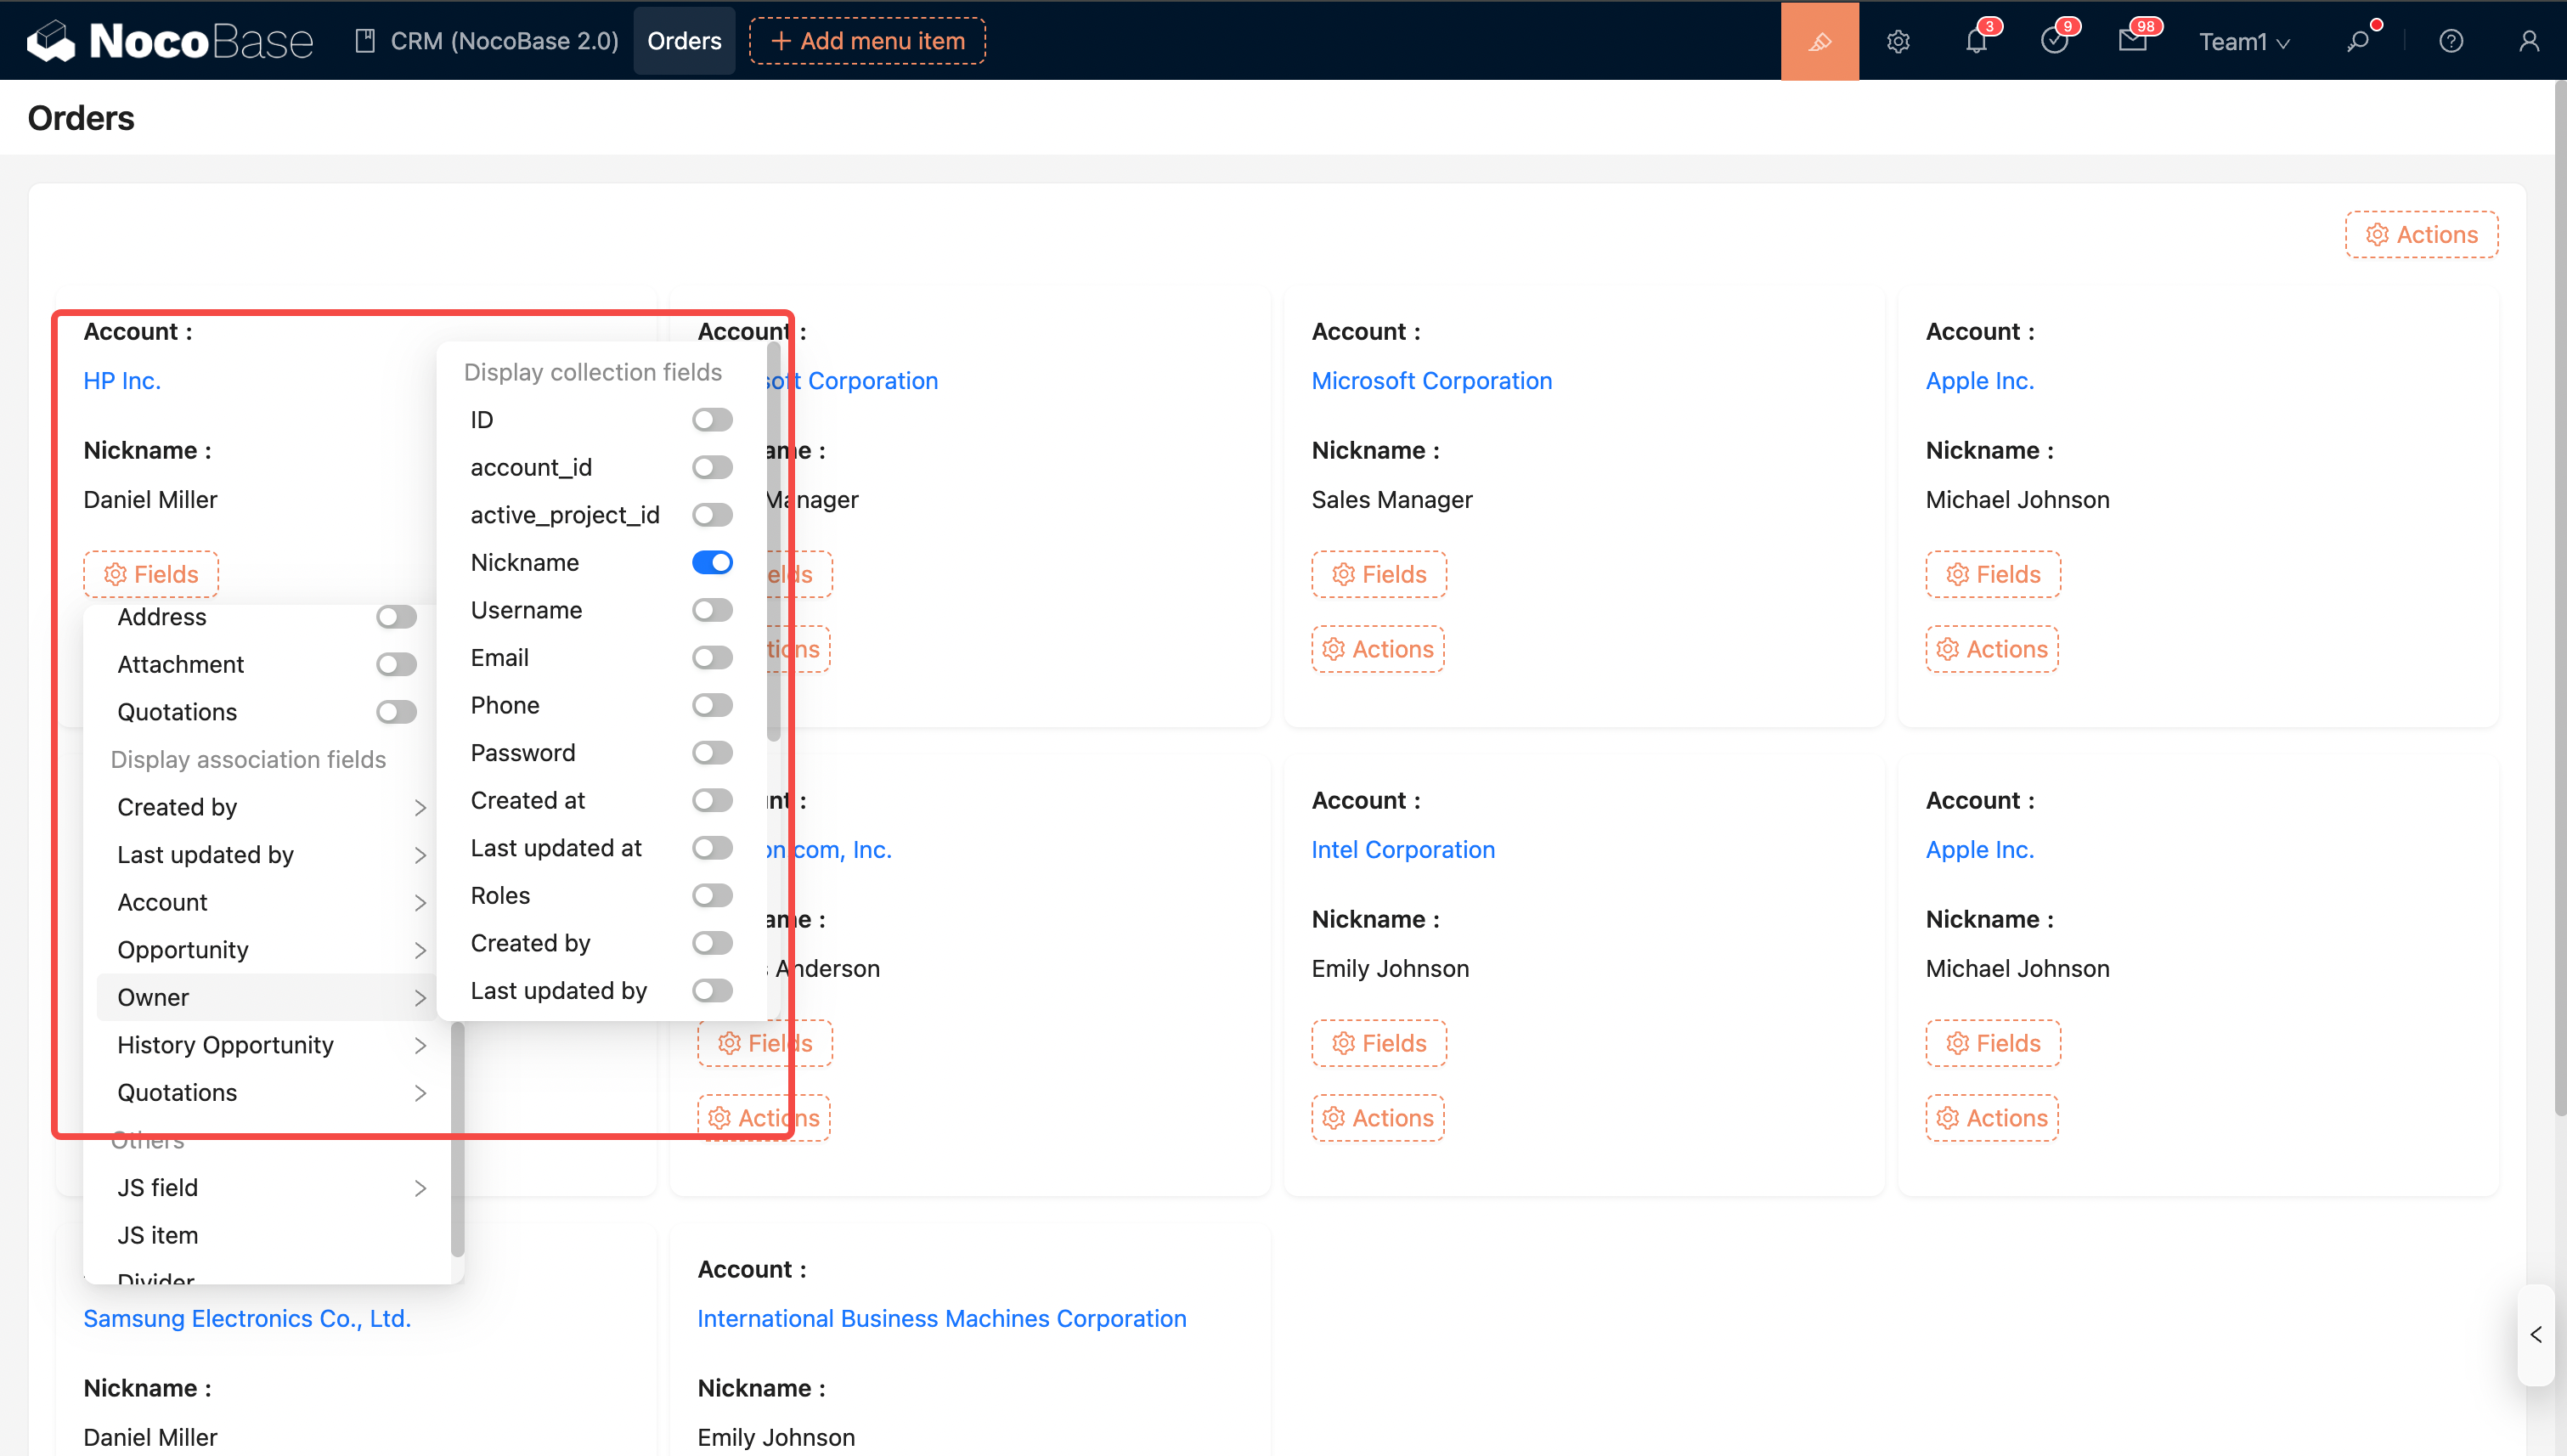
Task: Open the Team1 role dropdown
Action: (2243, 41)
